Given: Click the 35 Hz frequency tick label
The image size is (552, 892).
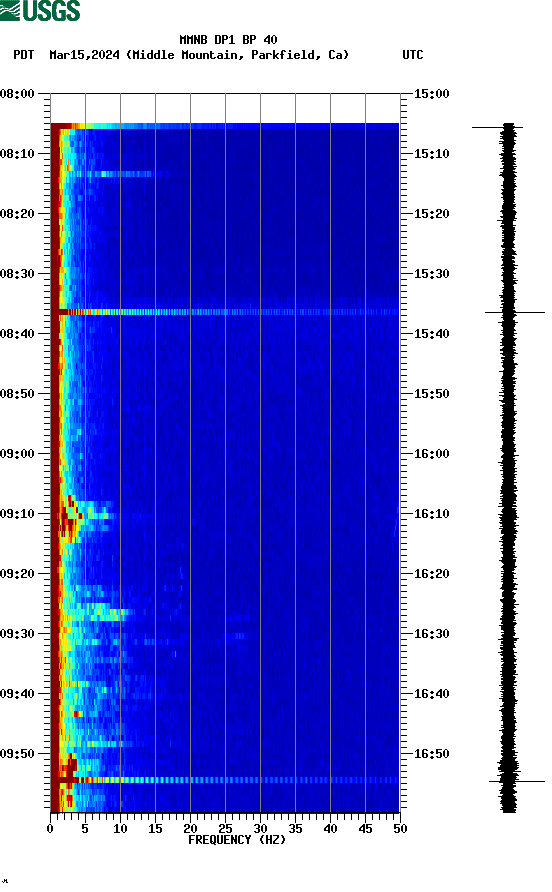Looking at the screenshot, I should point(295,829).
